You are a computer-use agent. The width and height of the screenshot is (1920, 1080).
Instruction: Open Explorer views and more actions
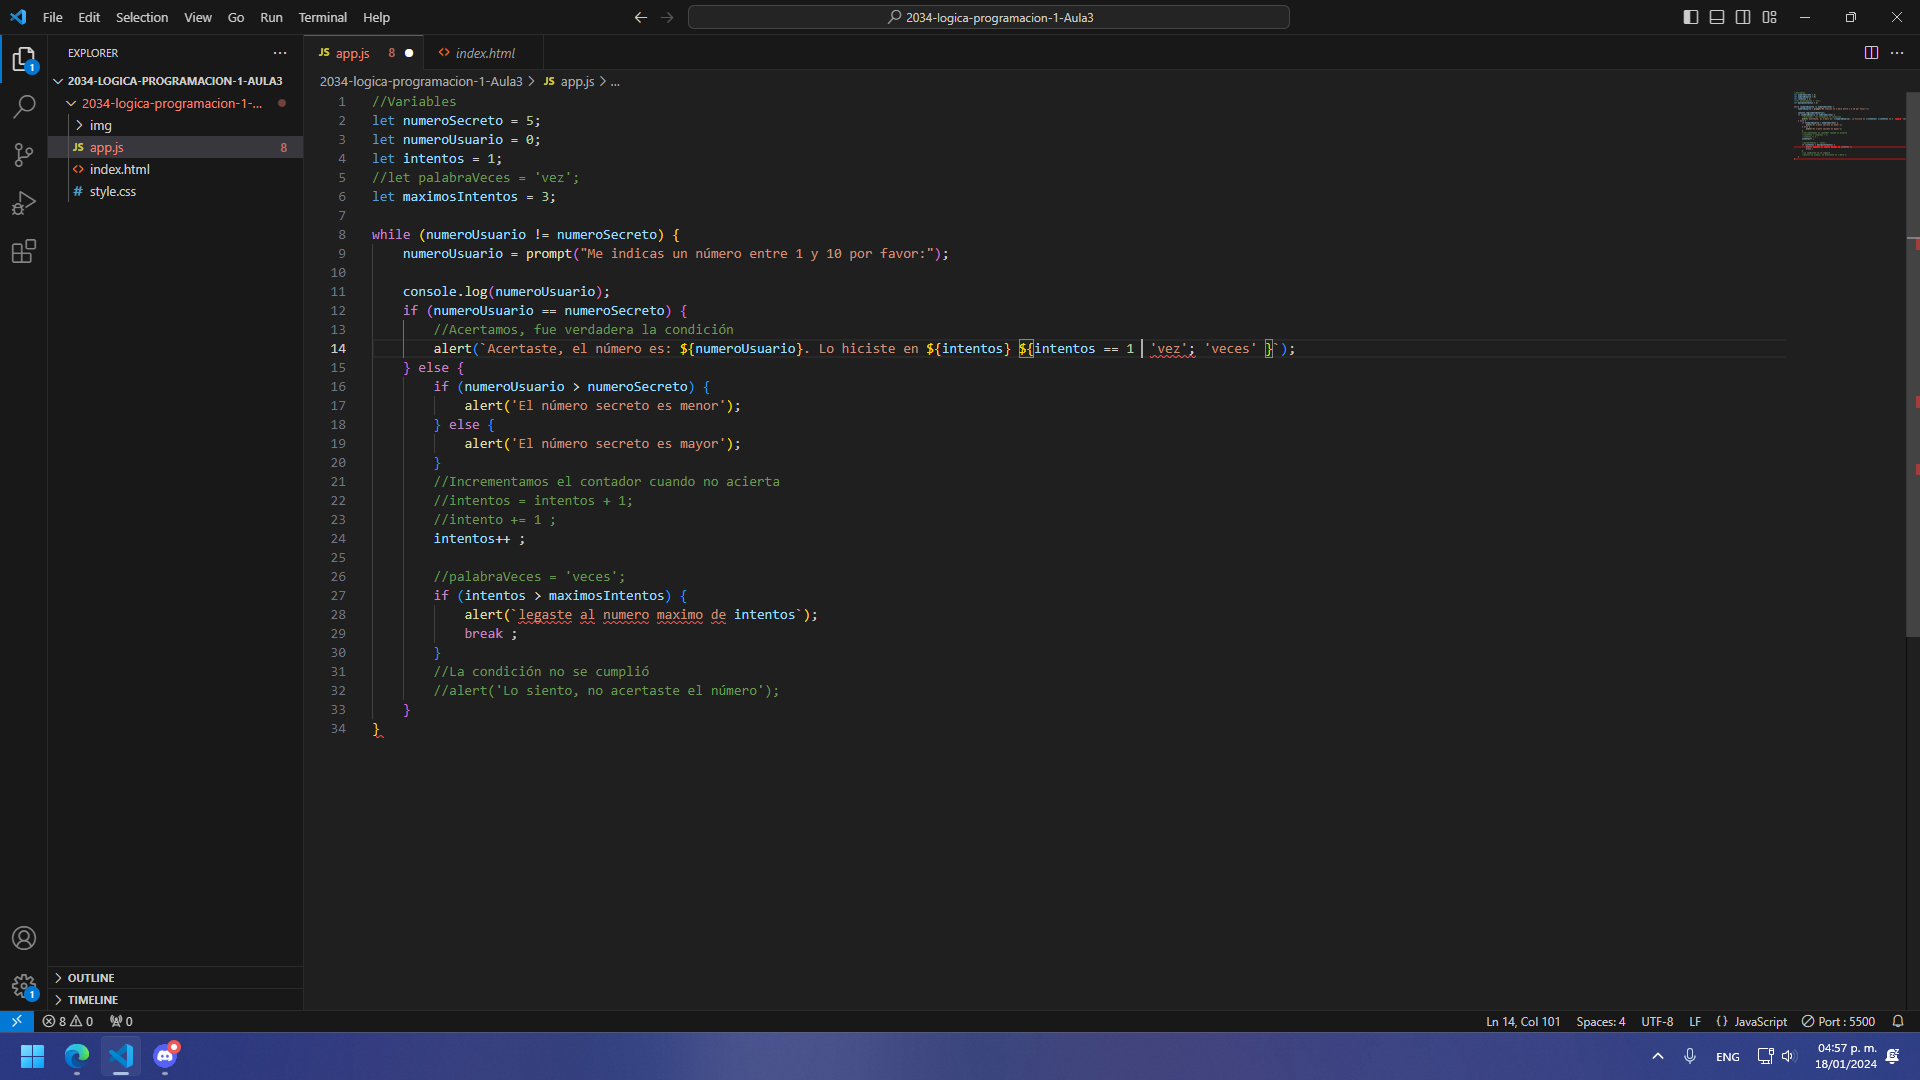[x=280, y=53]
